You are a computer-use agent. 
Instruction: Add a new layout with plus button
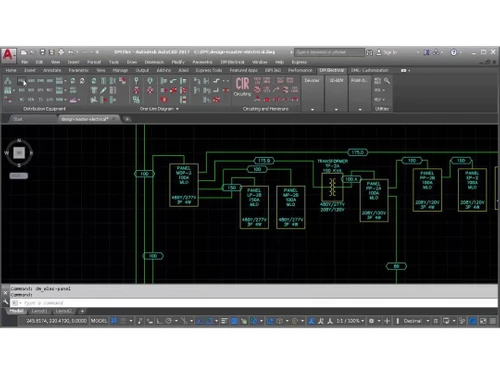[x=82, y=311]
